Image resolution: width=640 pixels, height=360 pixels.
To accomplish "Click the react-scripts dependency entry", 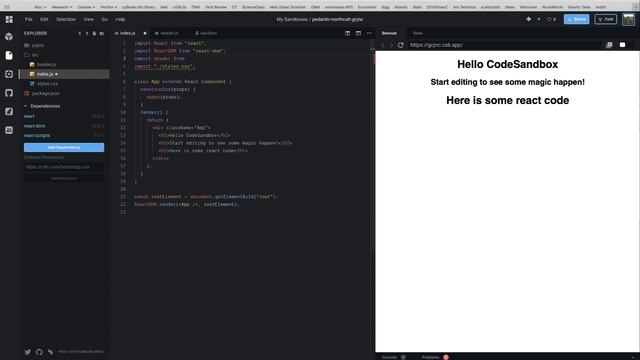I will [37, 136].
